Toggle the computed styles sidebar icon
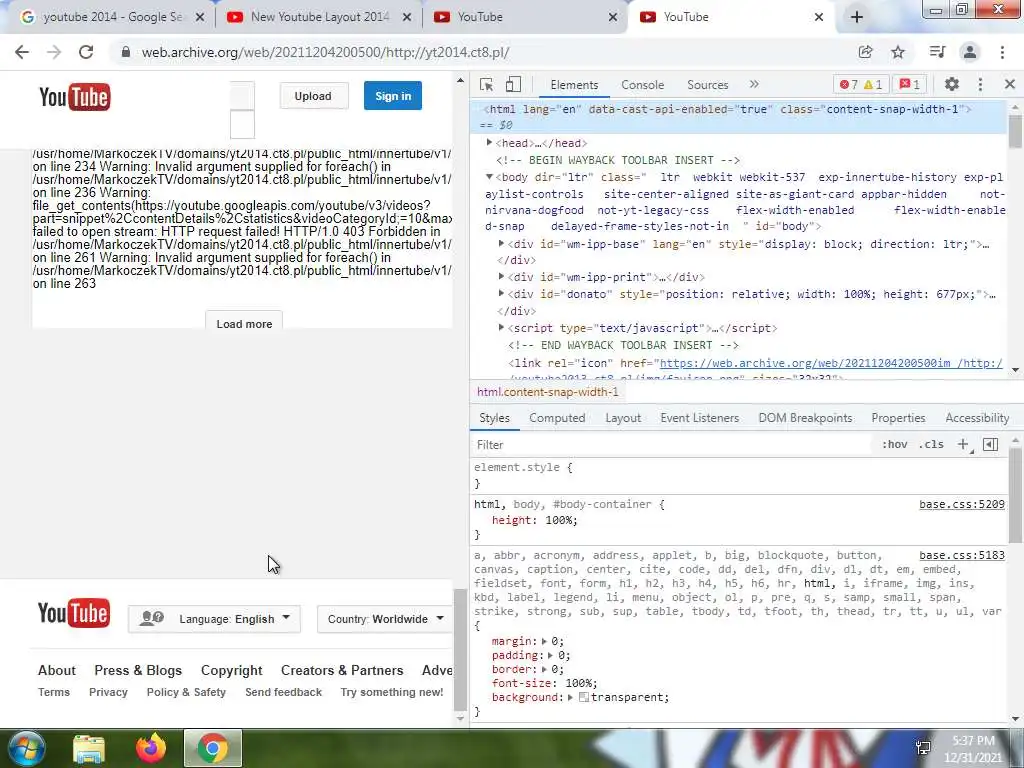 pos(991,445)
